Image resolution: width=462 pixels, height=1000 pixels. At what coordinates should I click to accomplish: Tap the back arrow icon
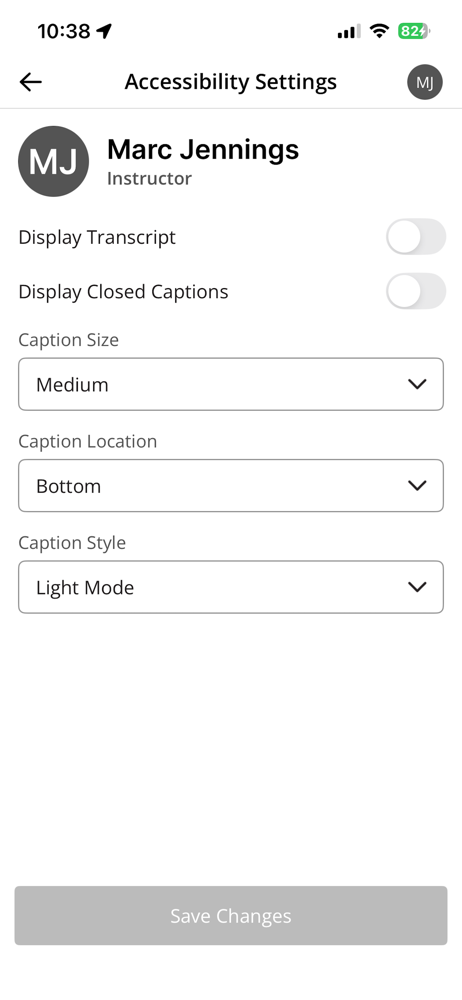30,82
